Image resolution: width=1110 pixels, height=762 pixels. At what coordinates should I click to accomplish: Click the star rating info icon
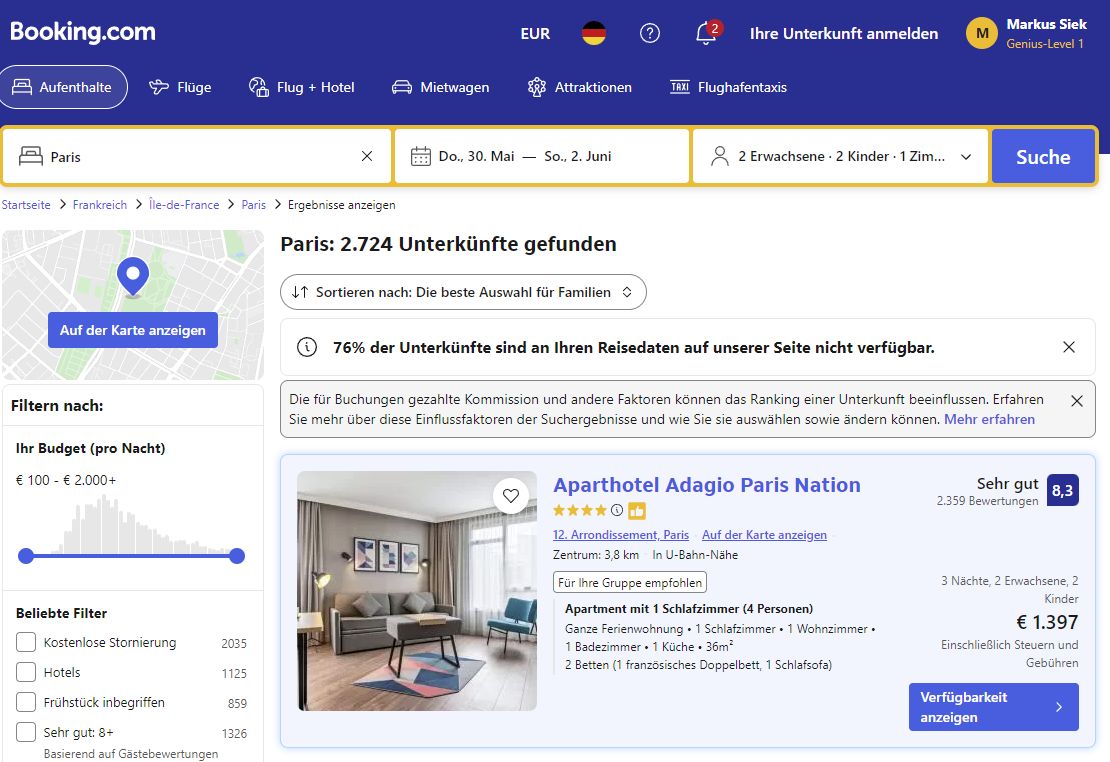(617, 510)
